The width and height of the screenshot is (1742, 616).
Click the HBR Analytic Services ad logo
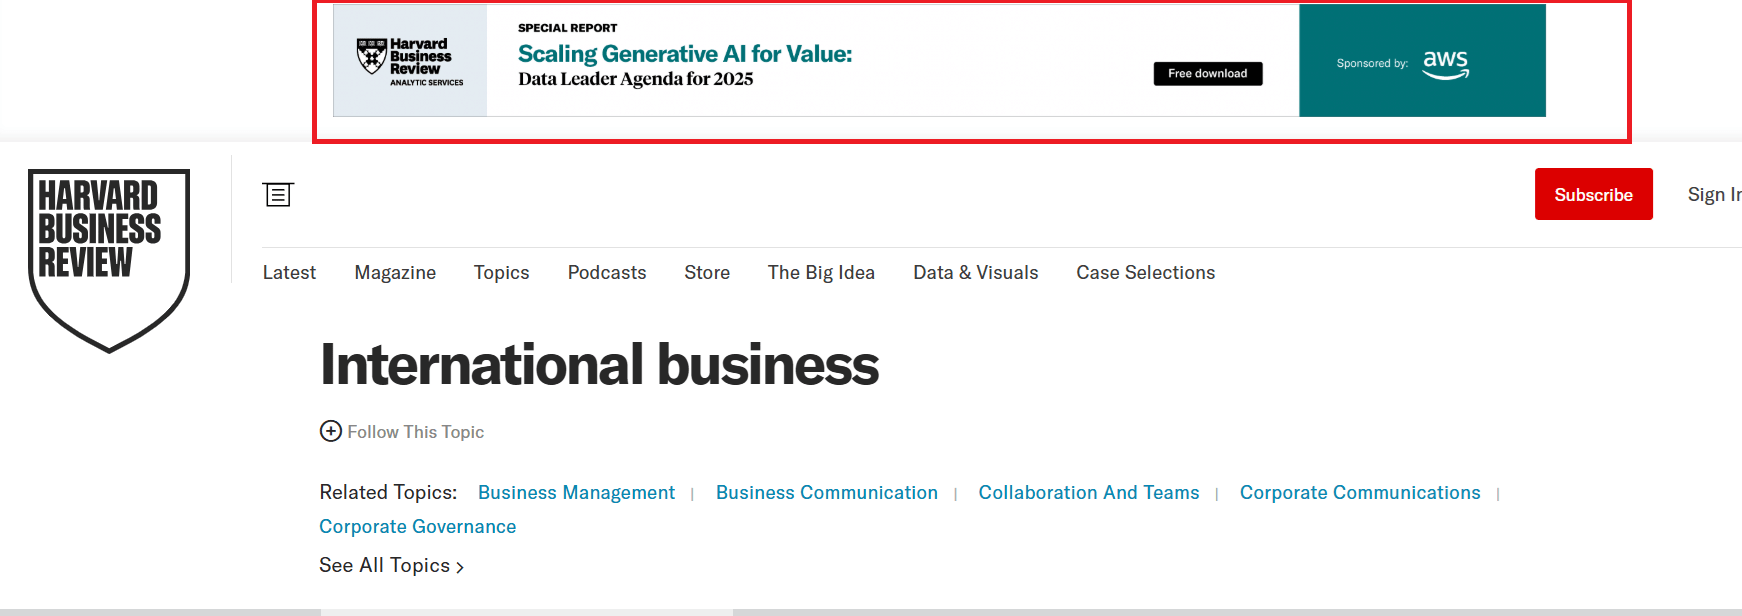[410, 61]
